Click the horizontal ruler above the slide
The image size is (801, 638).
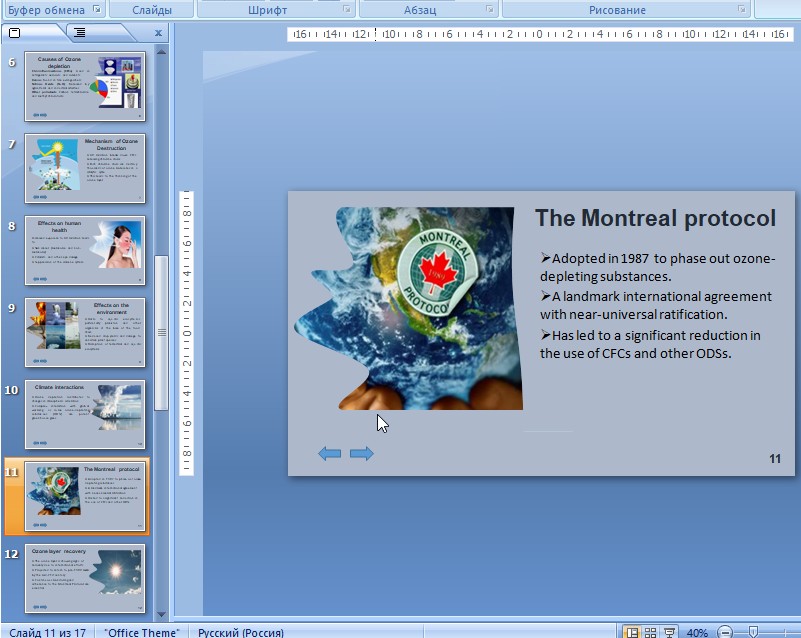(540, 34)
